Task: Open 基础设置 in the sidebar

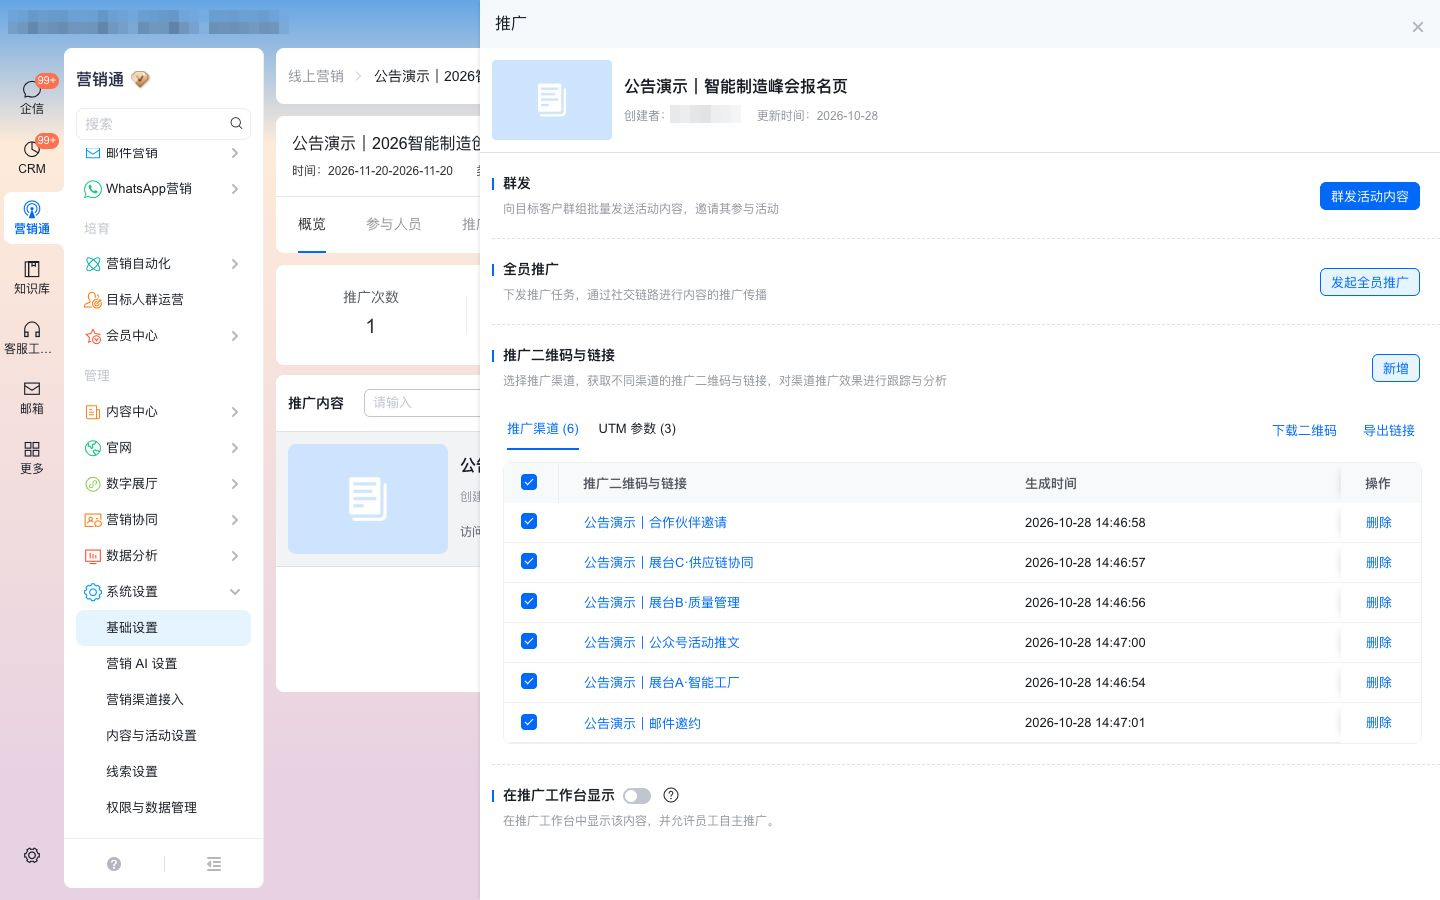Action: (x=163, y=628)
